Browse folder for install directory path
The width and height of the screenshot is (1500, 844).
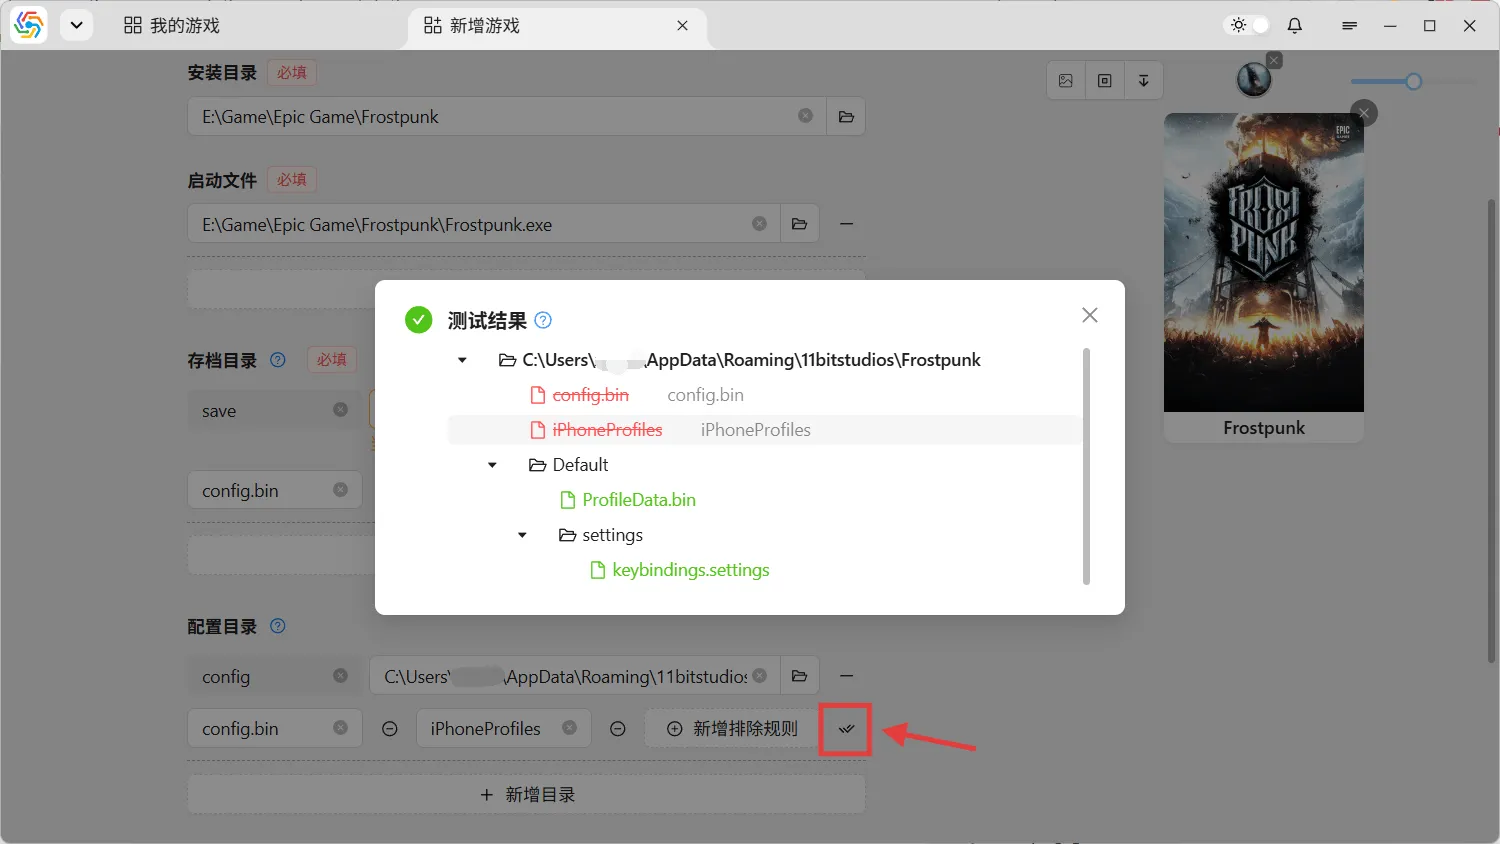(x=846, y=117)
